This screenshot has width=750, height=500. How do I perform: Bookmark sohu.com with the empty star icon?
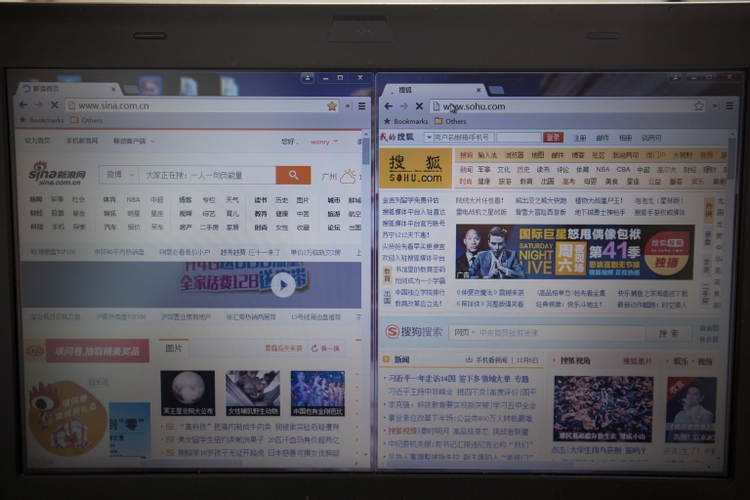699,106
